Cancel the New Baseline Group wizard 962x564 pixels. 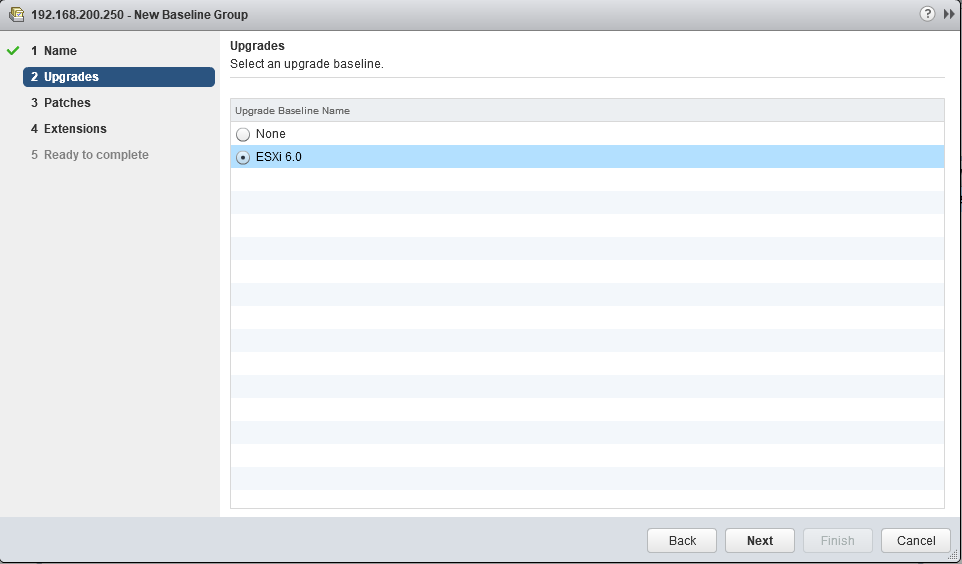pyautogui.click(x=915, y=540)
